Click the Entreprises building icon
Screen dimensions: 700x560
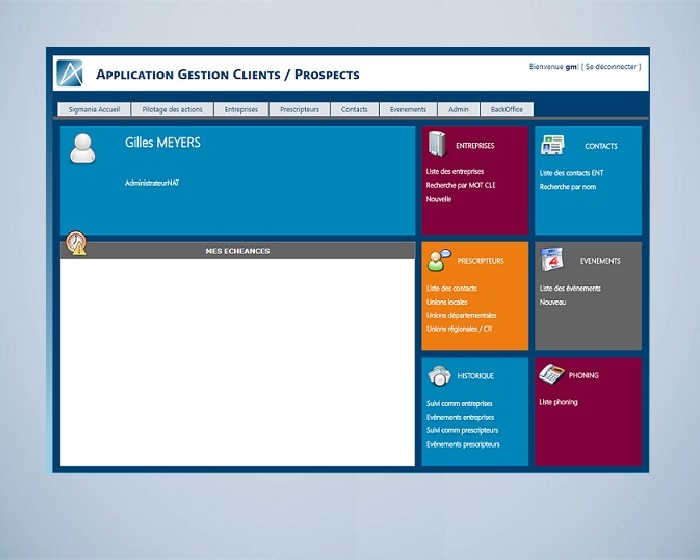click(436, 145)
